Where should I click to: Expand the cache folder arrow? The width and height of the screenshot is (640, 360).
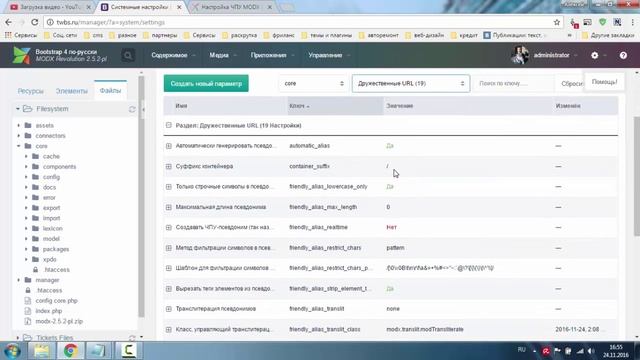26,156
